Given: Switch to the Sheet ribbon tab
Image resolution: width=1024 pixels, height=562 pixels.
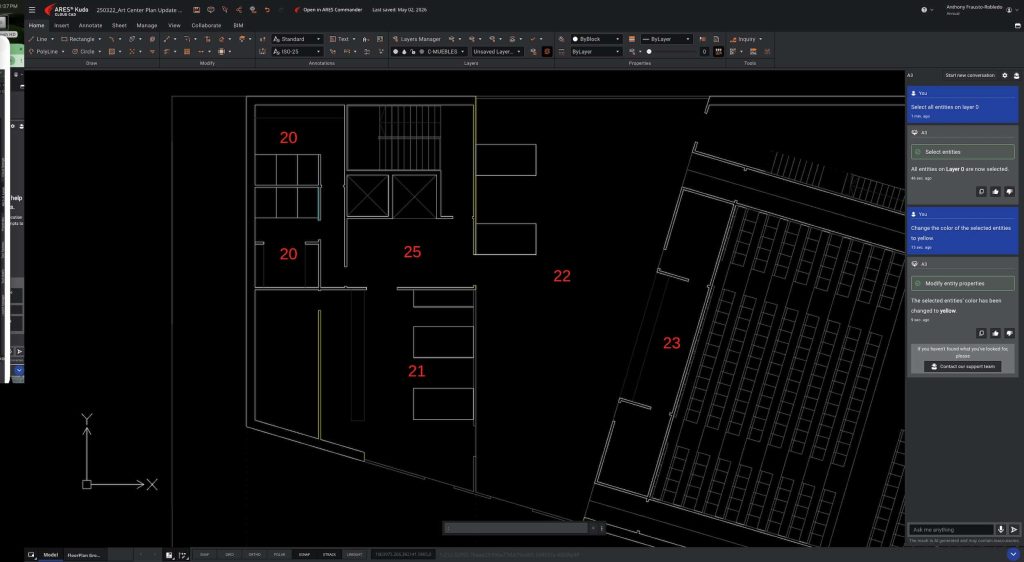Looking at the screenshot, I should (119, 25).
